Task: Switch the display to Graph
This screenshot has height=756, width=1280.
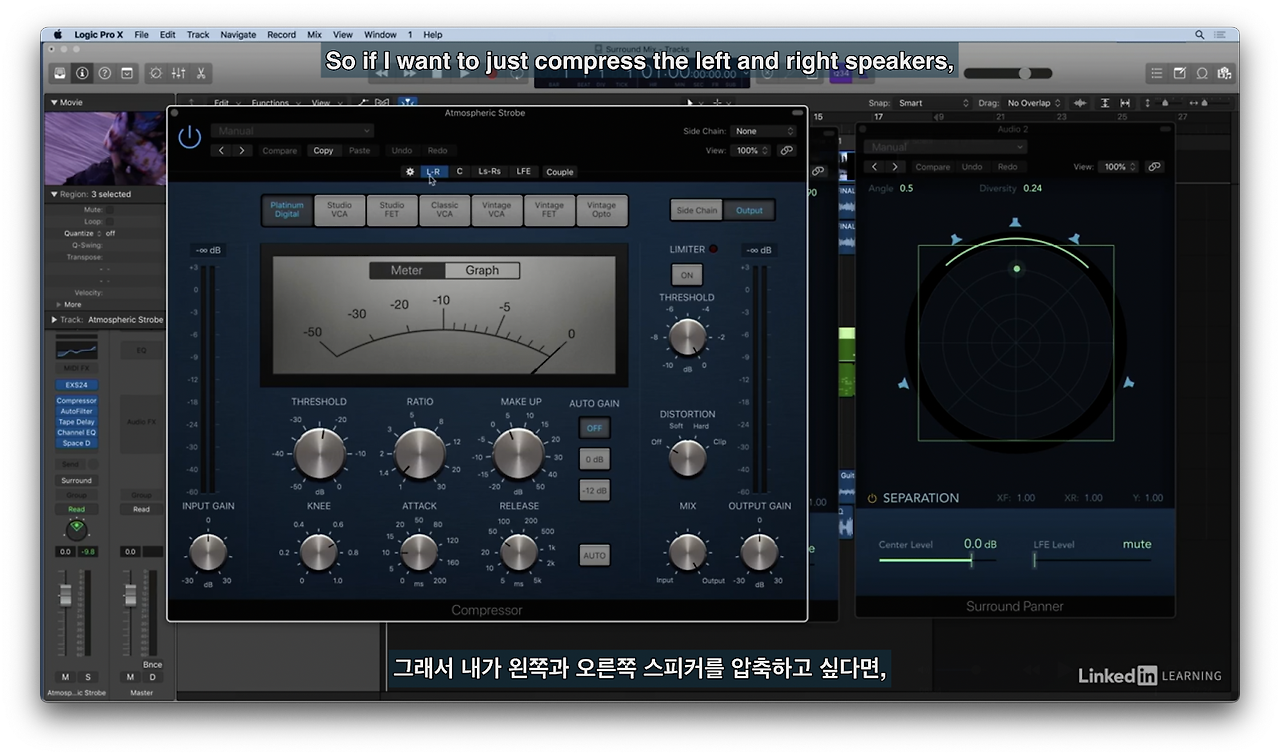Action: coord(482,270)
